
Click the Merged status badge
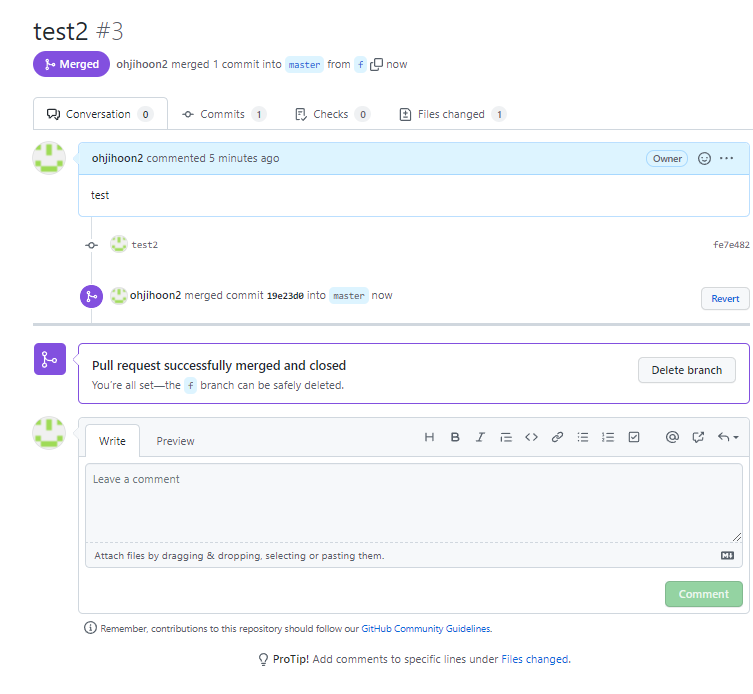tap(72, 64)
